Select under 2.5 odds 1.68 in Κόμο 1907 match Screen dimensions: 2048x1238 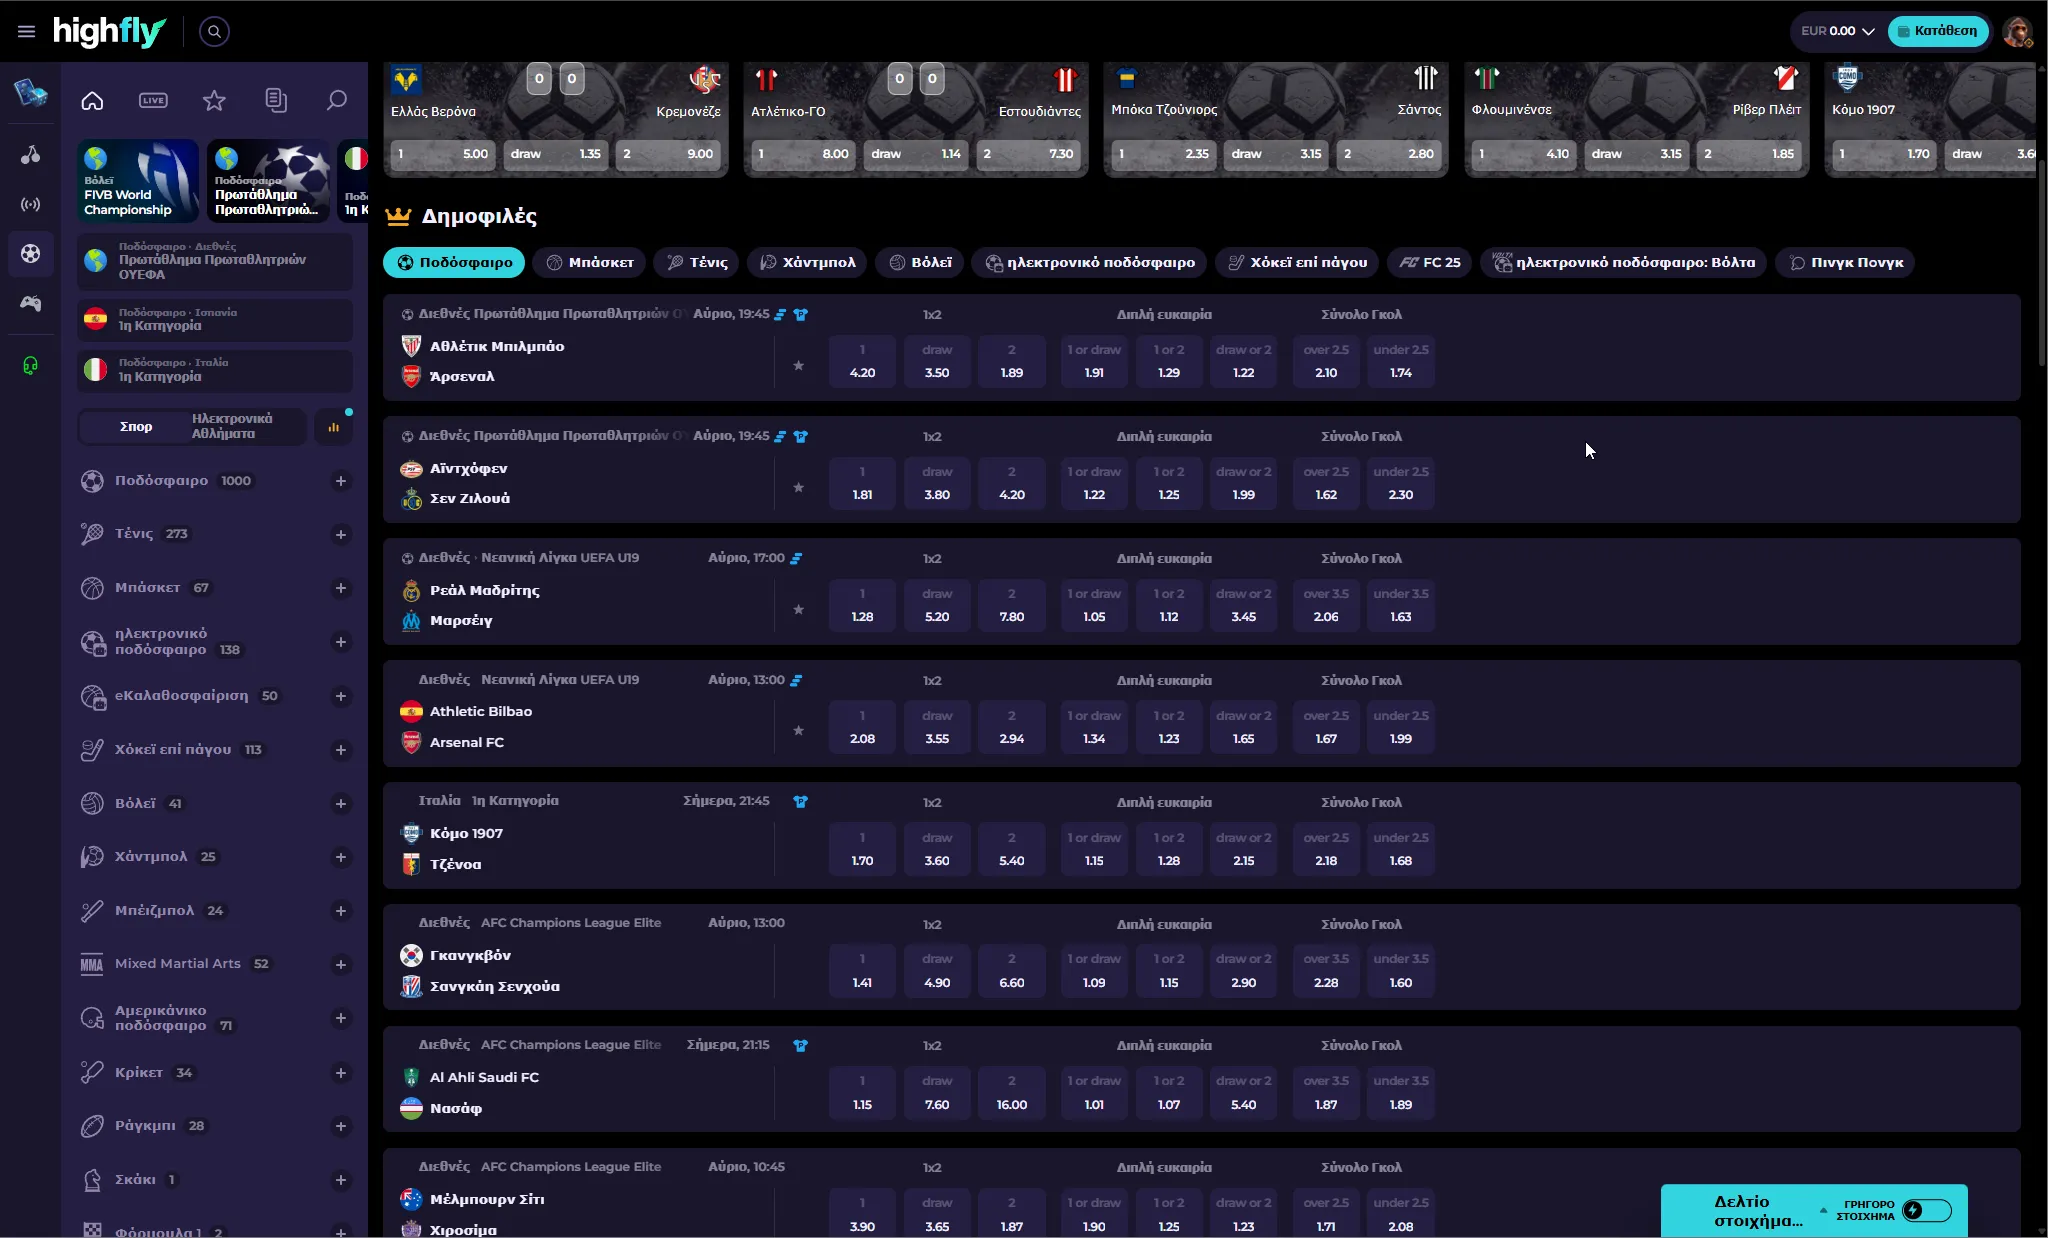point(1400,850)
